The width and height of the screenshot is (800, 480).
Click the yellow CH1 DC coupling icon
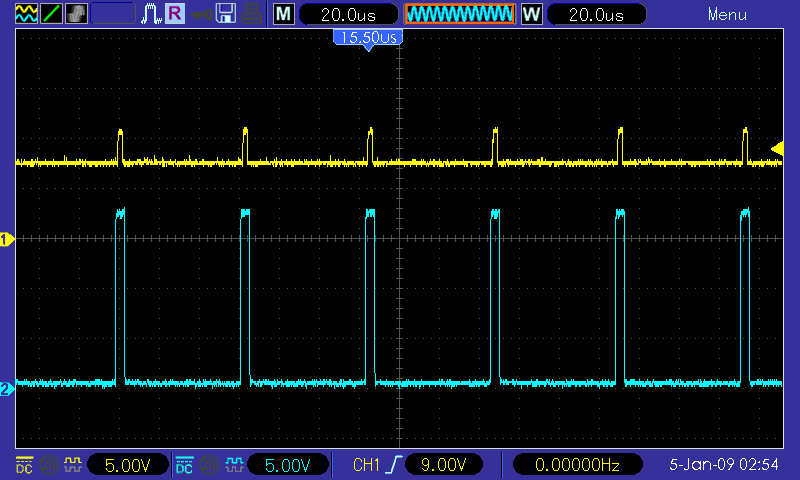click(x=24, y=465)
